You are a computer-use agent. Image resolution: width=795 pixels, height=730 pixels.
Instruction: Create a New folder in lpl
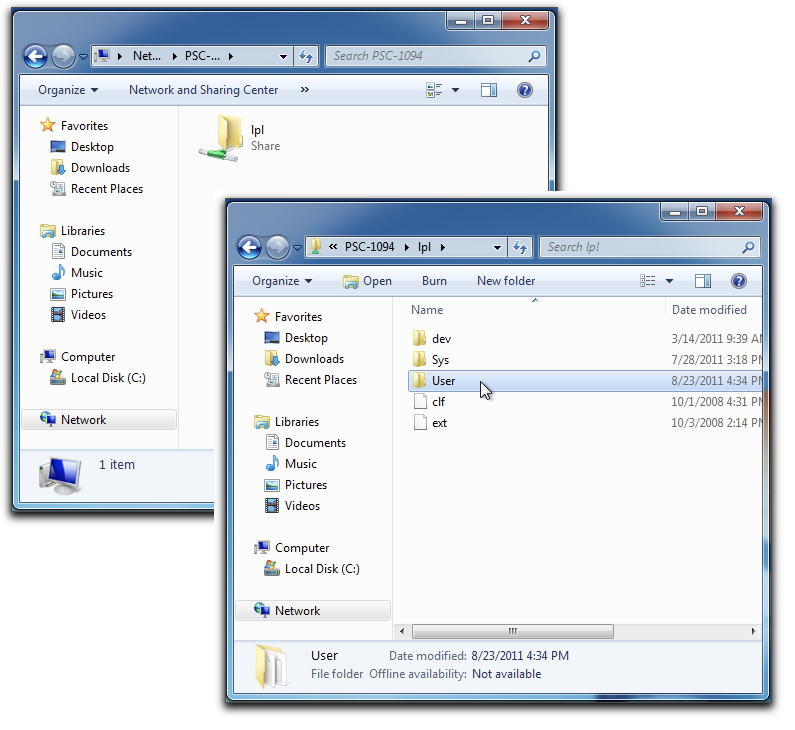tap(506, 281)
